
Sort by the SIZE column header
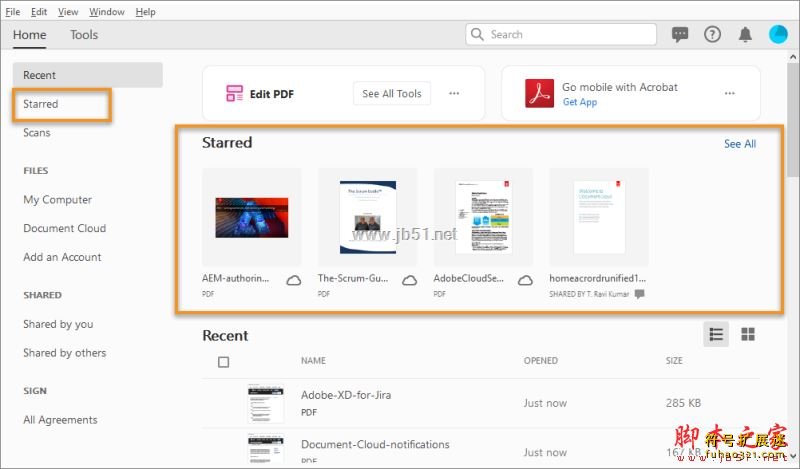[674, 361]
